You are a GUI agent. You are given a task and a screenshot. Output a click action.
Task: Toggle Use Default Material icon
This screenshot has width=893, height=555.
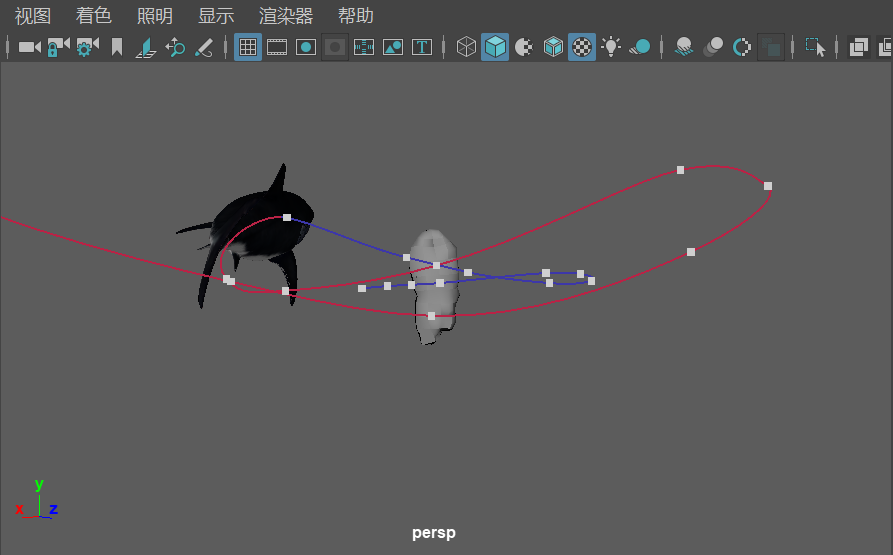point(524,47)
